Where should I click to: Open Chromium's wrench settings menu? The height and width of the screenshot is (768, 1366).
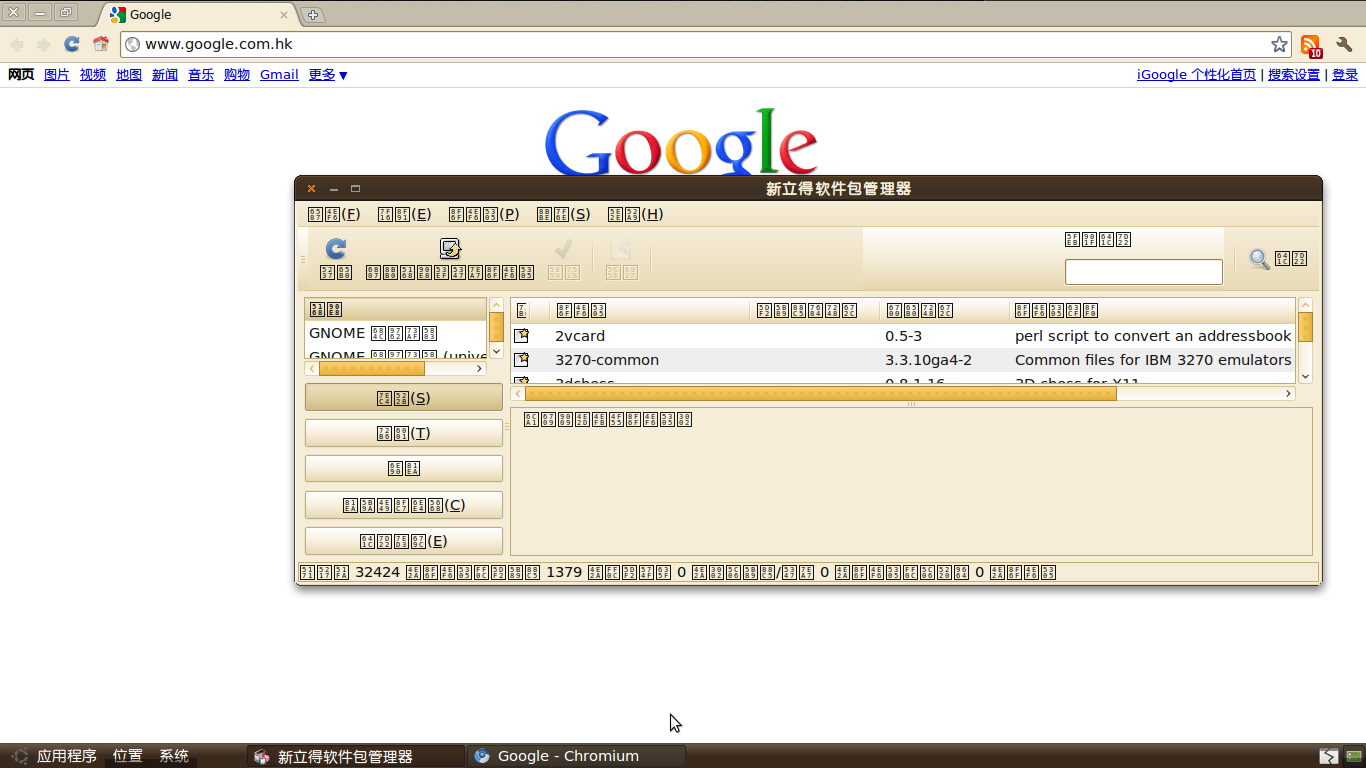(1344, 44)
